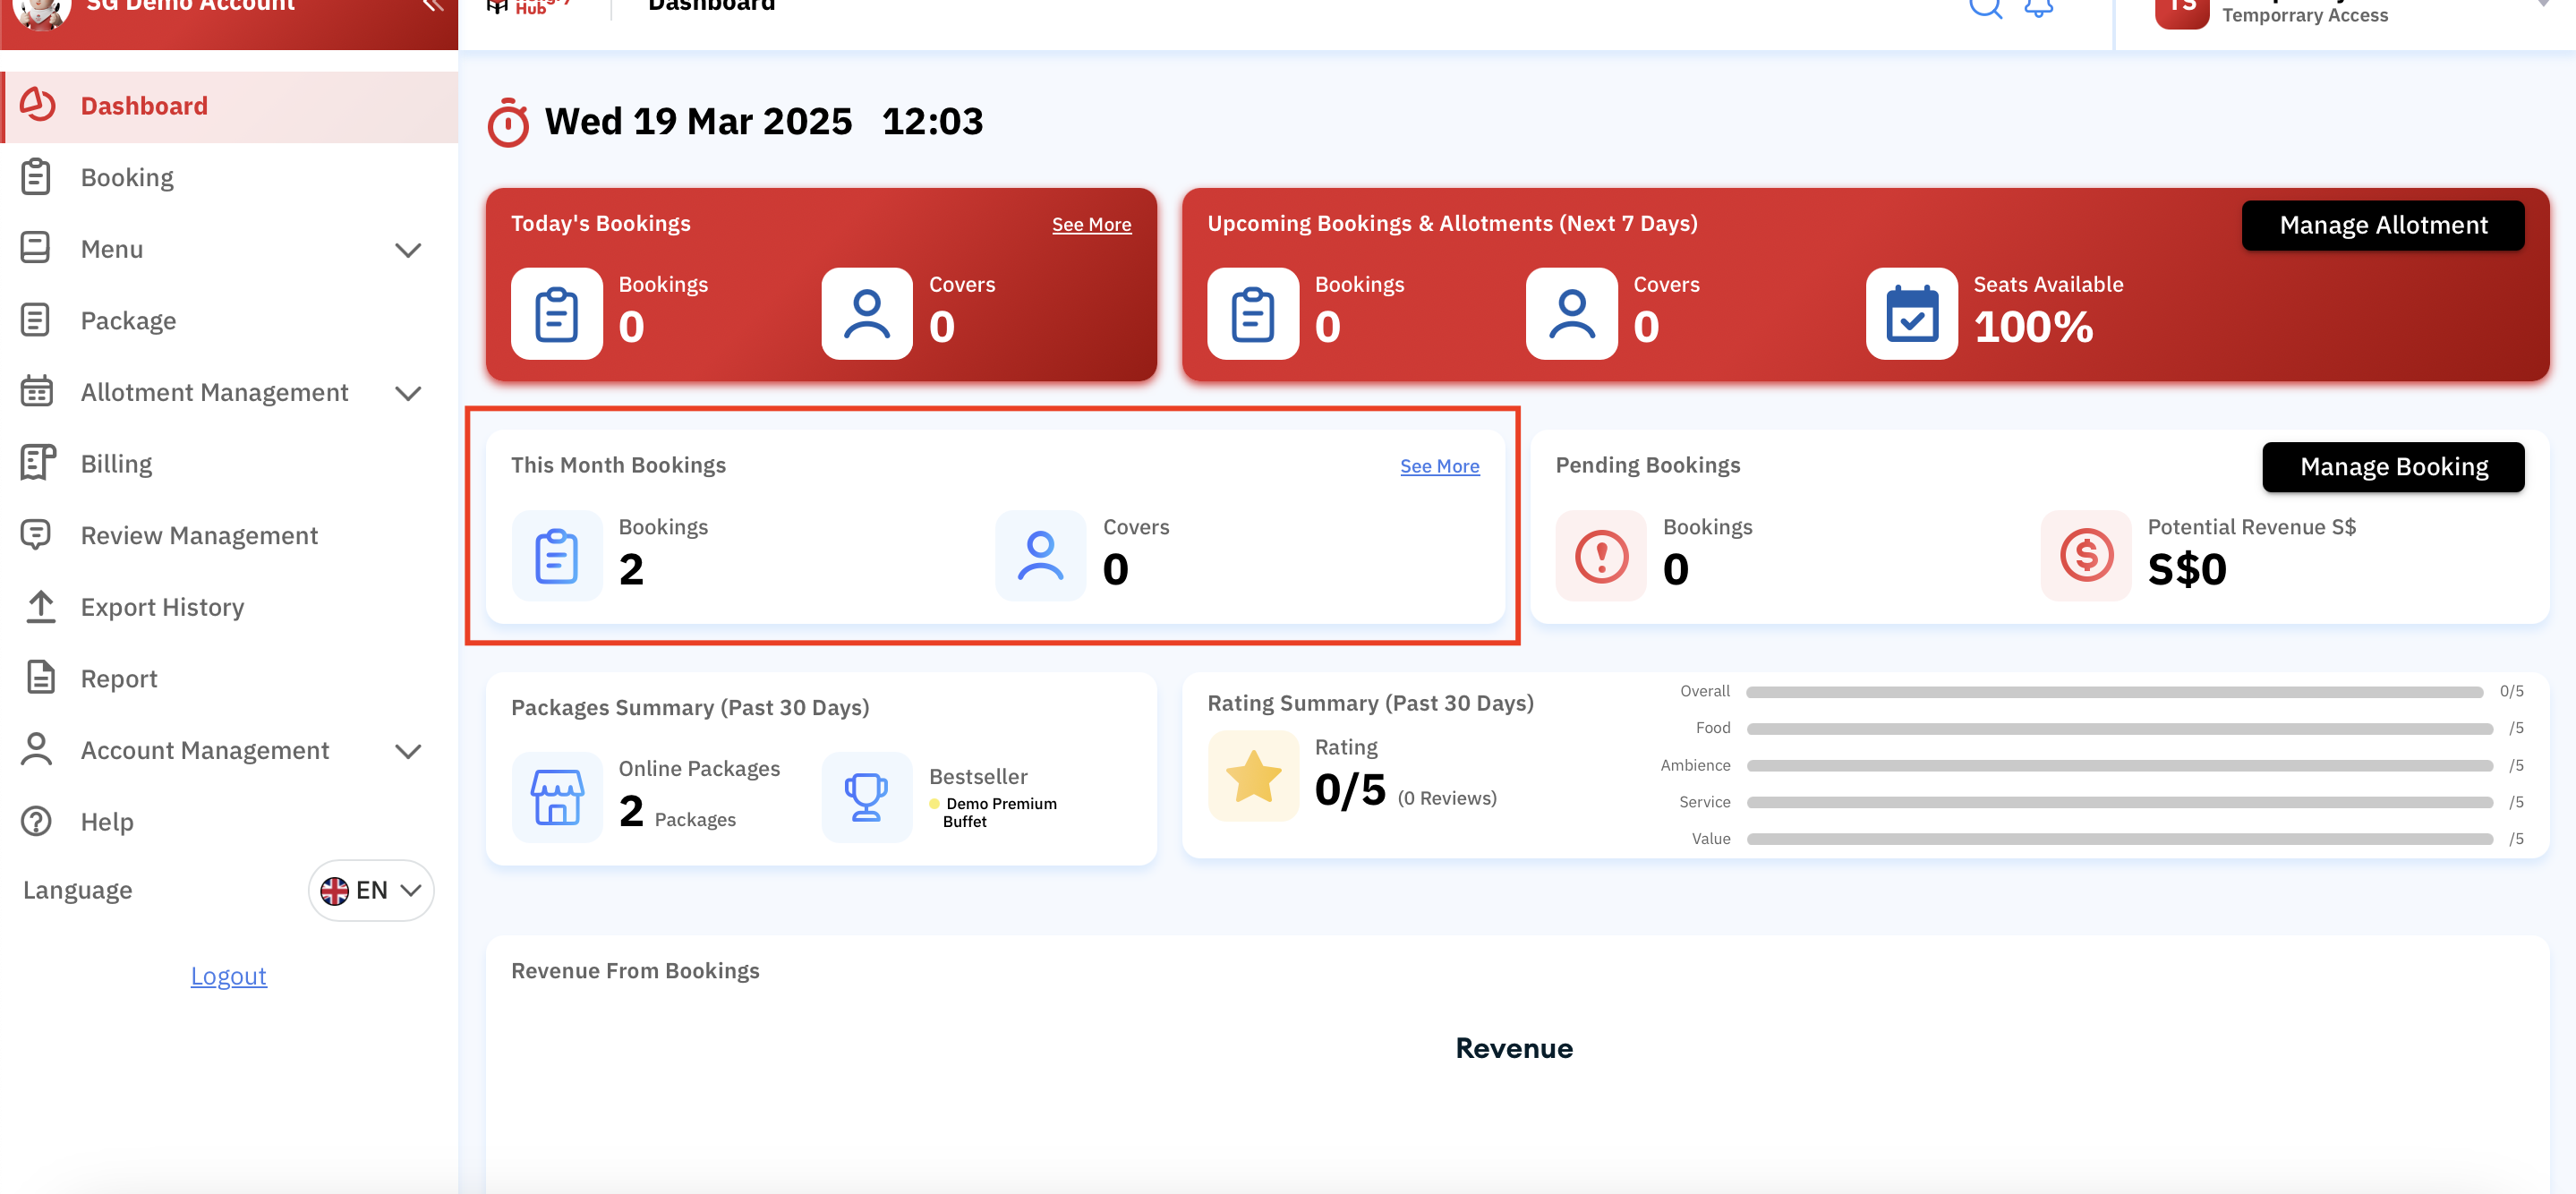Click the Online Packages store icon
The width and height of the screenshot is (2576, 1194).
pos(557,797)
